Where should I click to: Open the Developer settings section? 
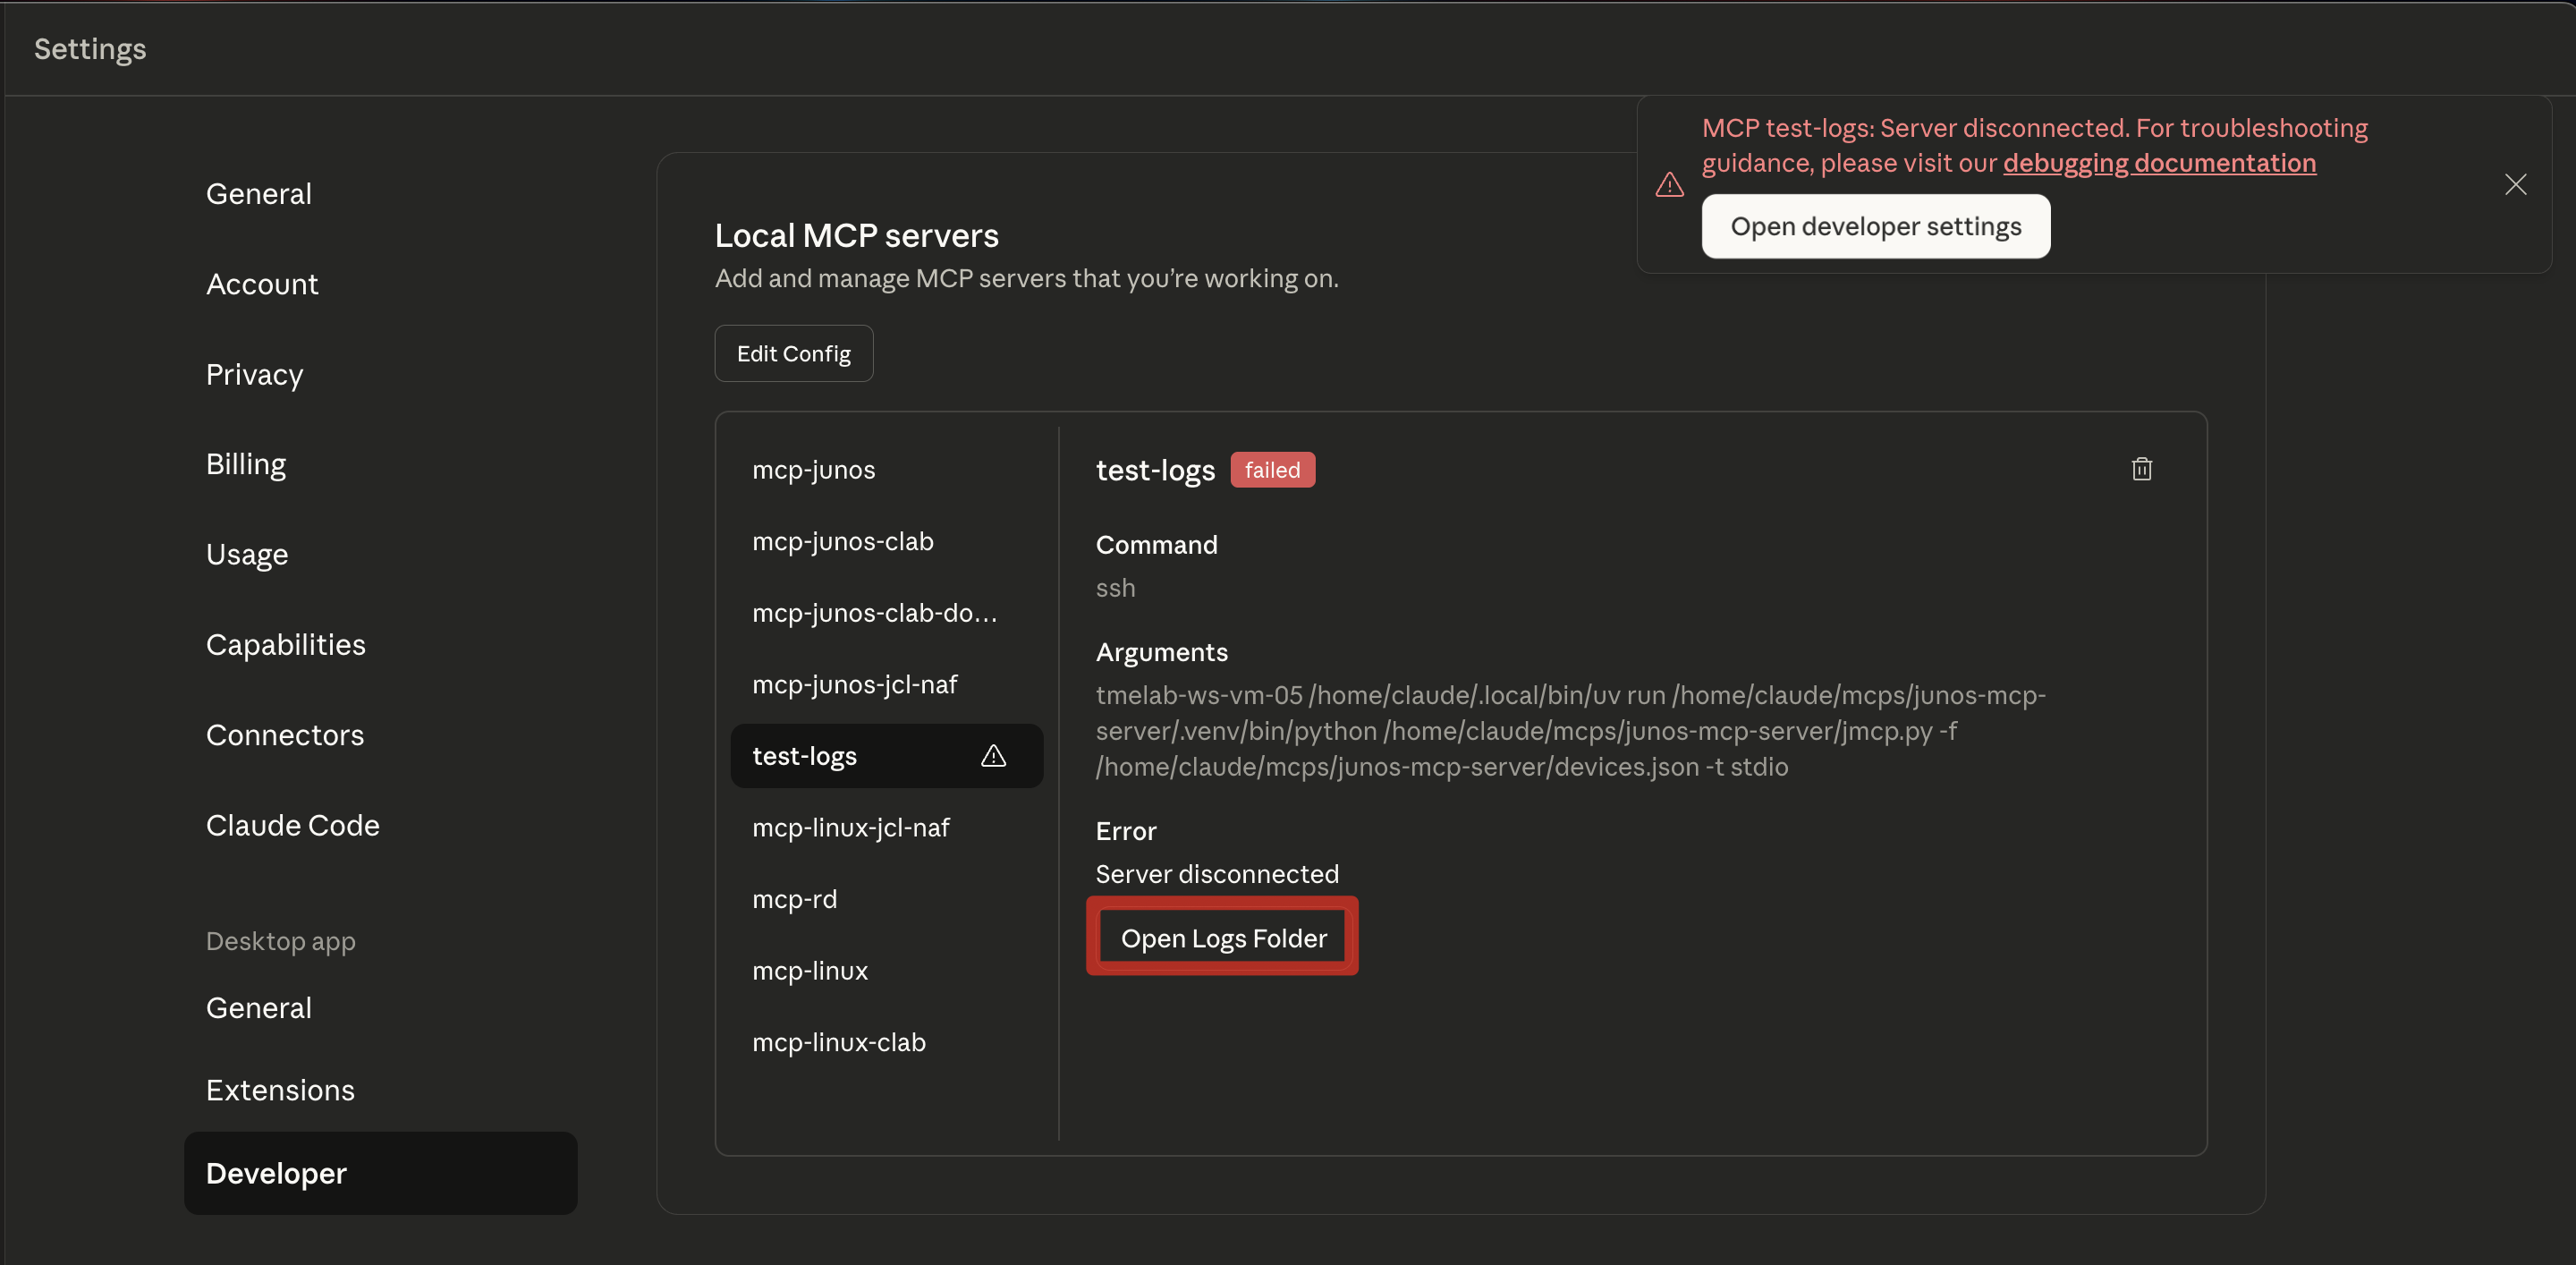click(380, 1173)
